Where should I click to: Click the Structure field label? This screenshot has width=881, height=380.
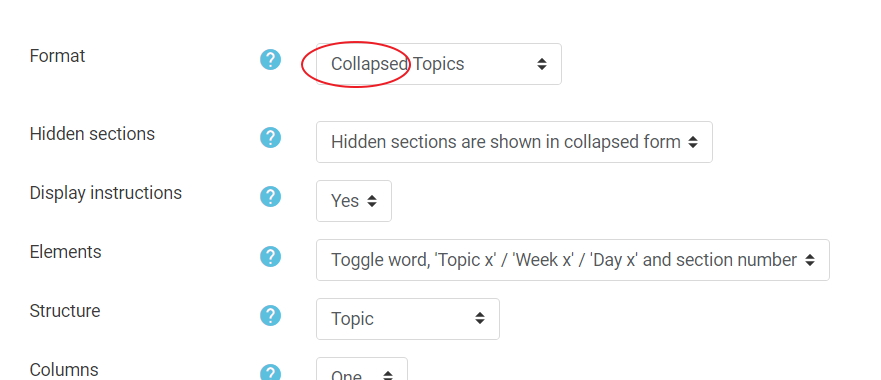tap(65, 311)
